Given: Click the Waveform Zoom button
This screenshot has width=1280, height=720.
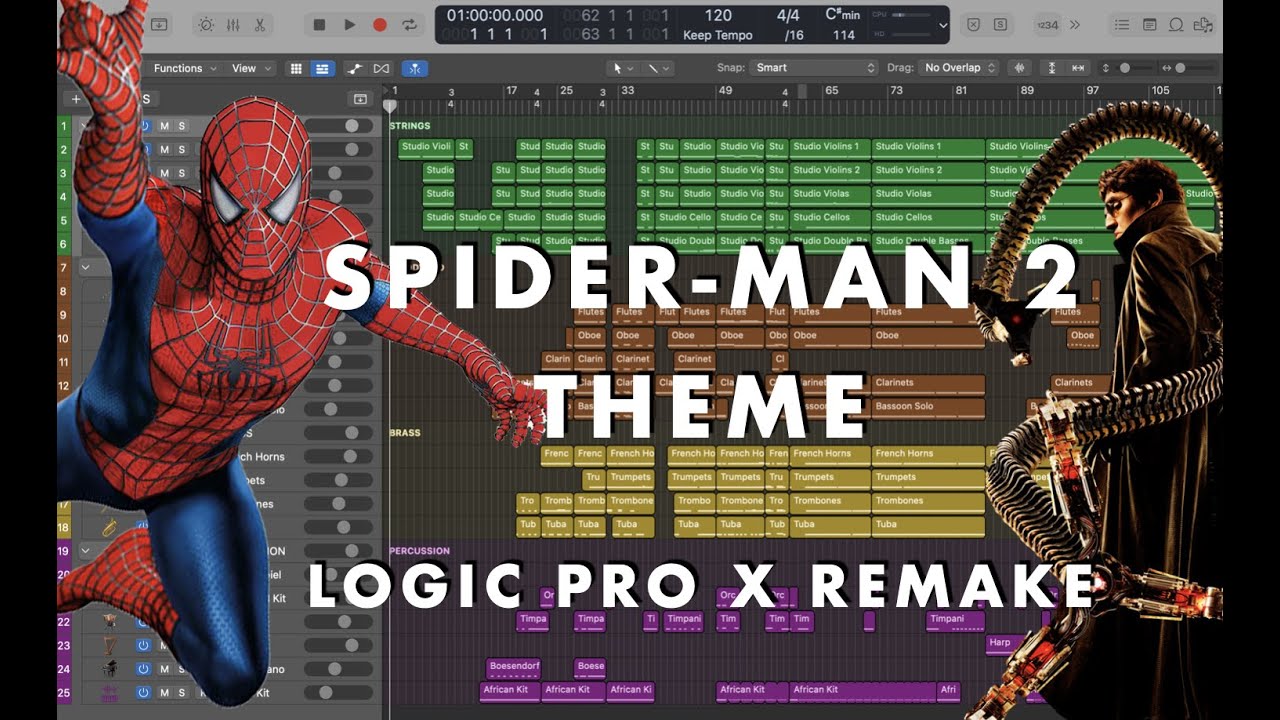Looking at the screenshot, I should click(x=1020, y=68).
